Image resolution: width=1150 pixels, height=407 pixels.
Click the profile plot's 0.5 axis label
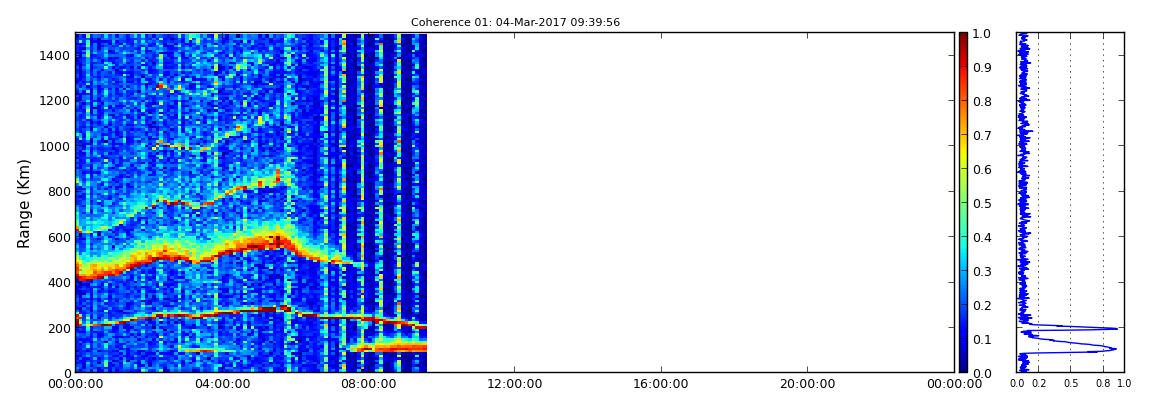(x=1071, y=383)
